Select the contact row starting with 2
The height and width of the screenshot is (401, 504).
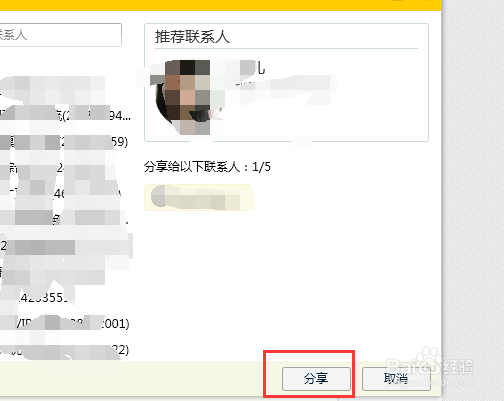coord(65,246)
